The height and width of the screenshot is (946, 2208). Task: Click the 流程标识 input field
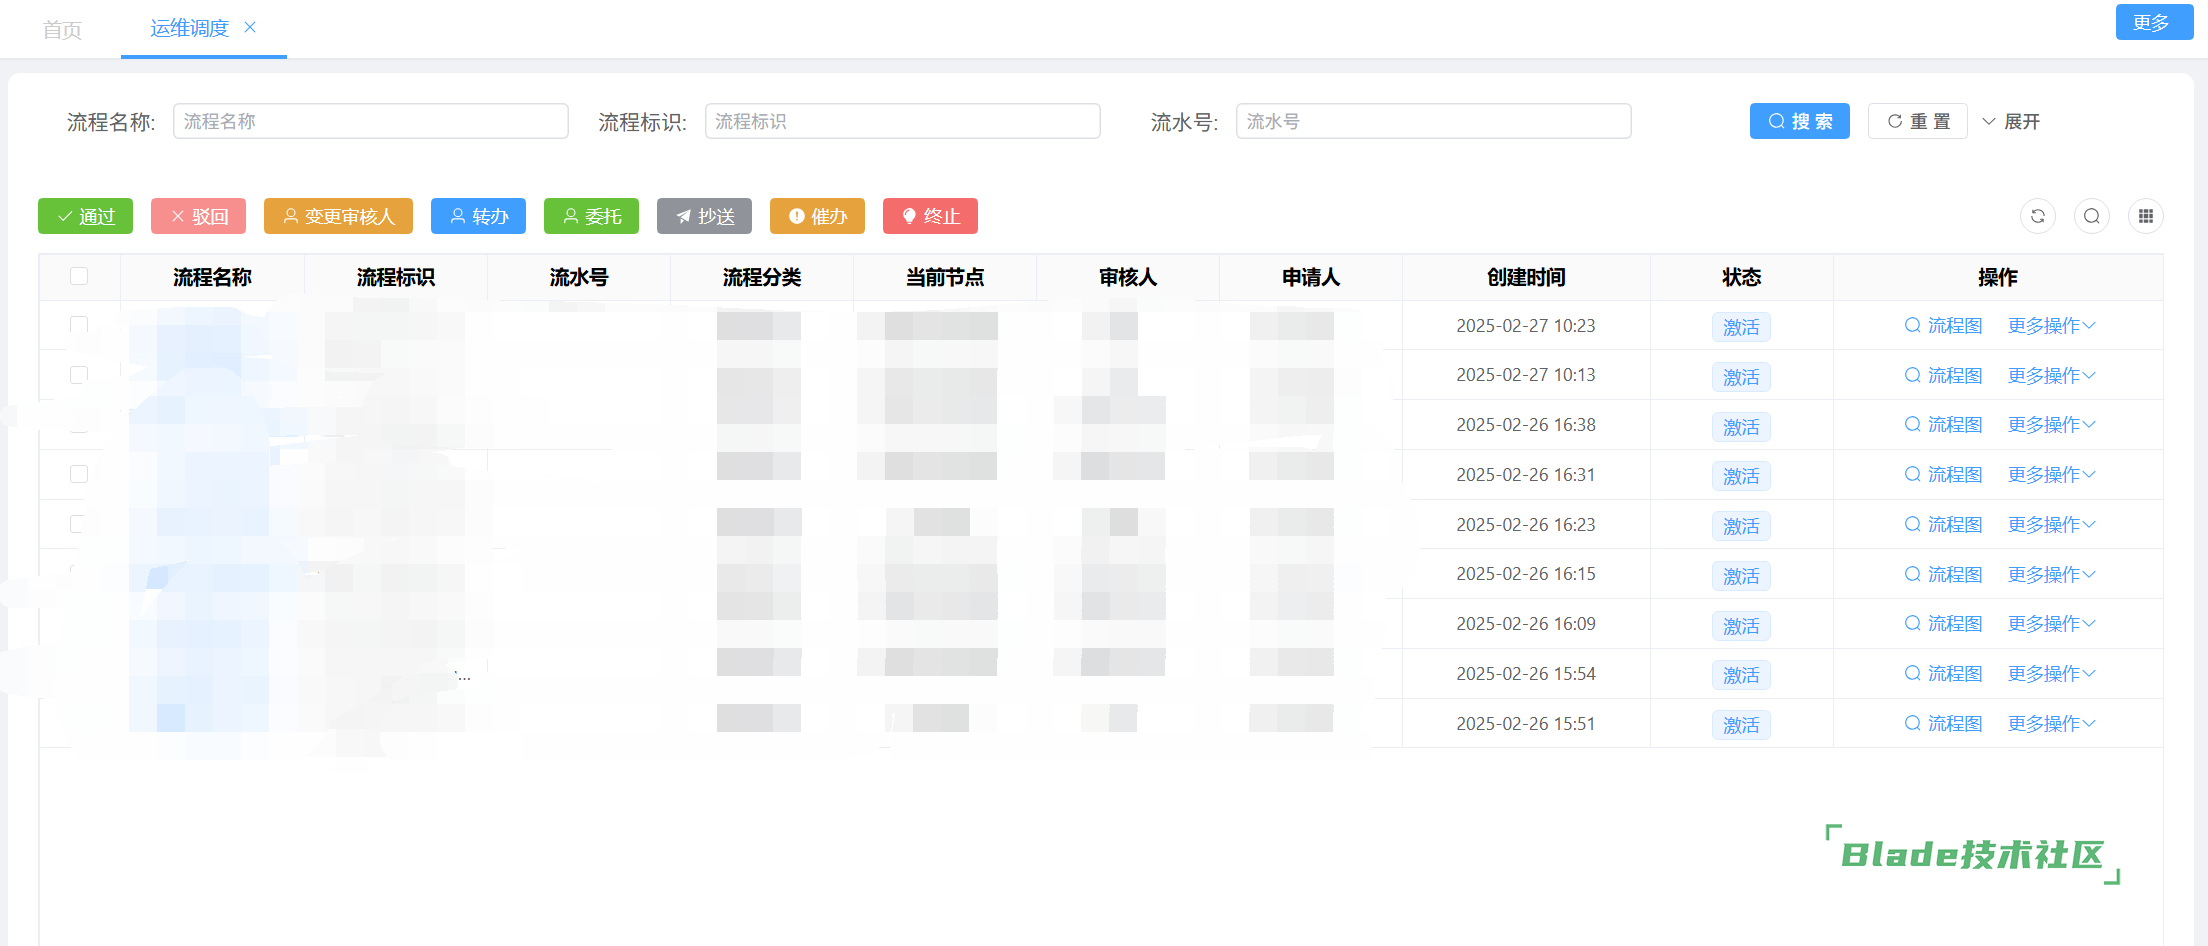(x=903, y=121)
